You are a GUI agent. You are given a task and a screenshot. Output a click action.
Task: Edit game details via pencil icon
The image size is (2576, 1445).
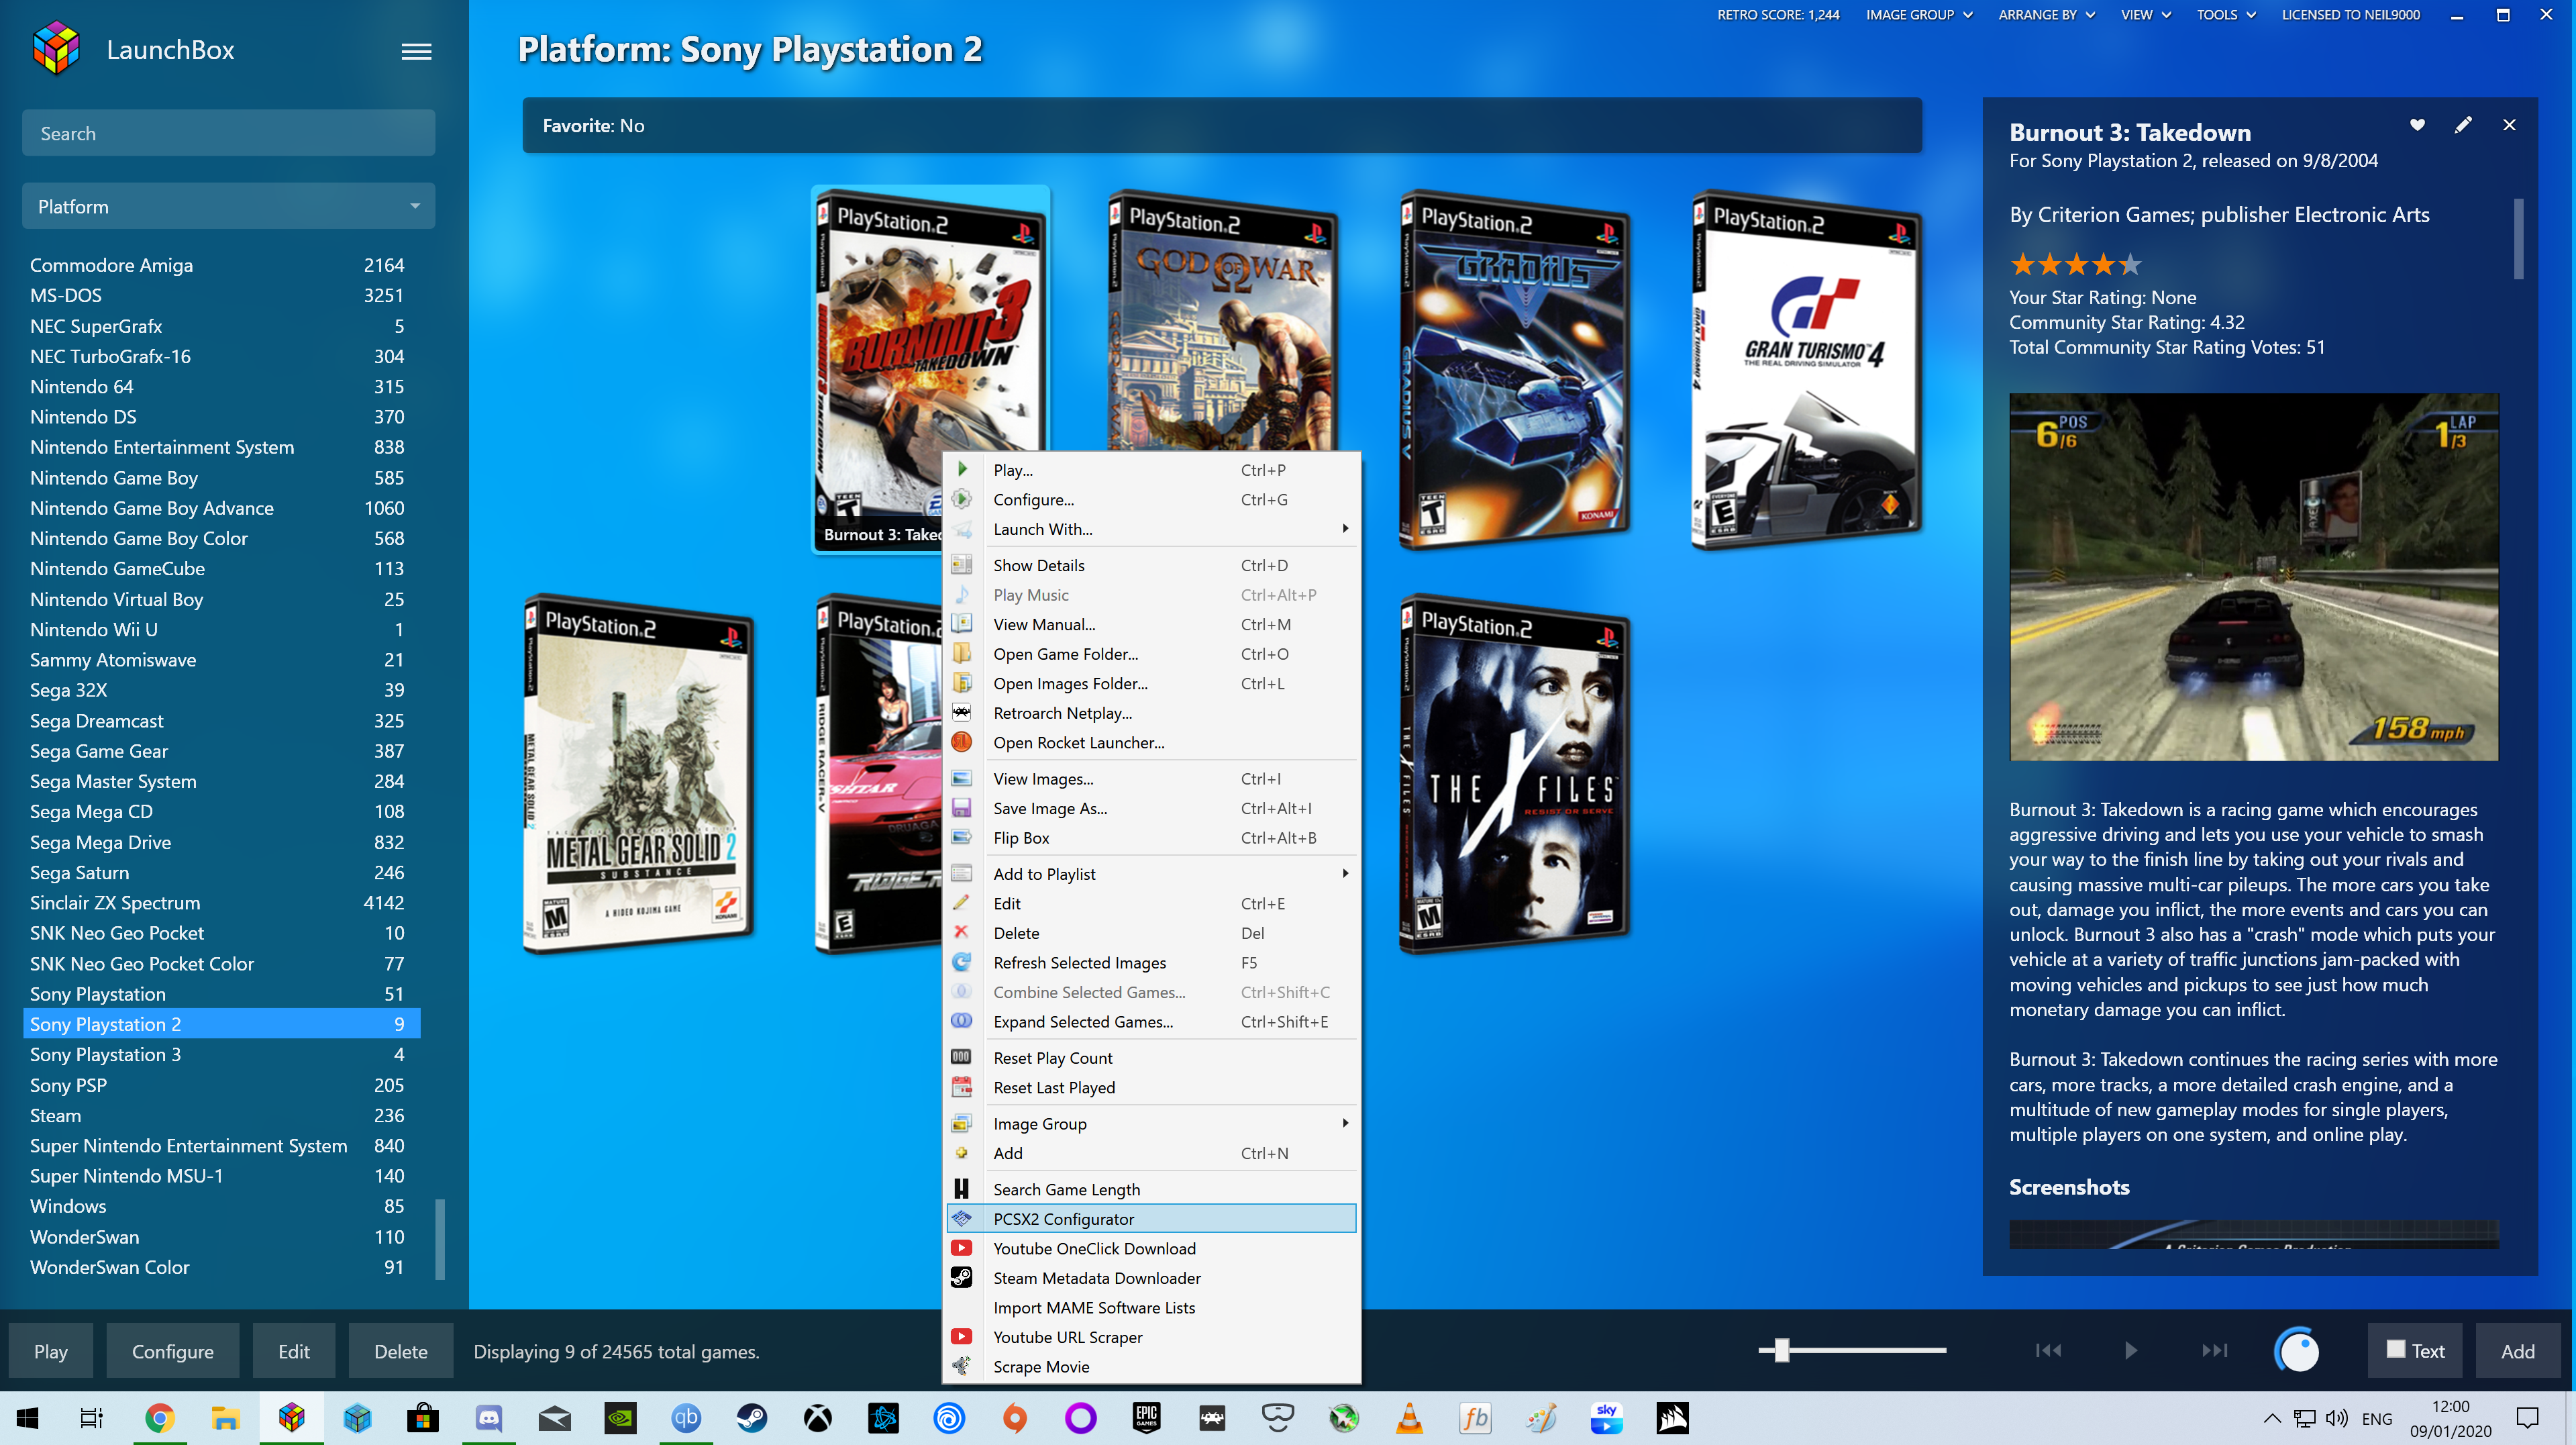[2463, 125]
